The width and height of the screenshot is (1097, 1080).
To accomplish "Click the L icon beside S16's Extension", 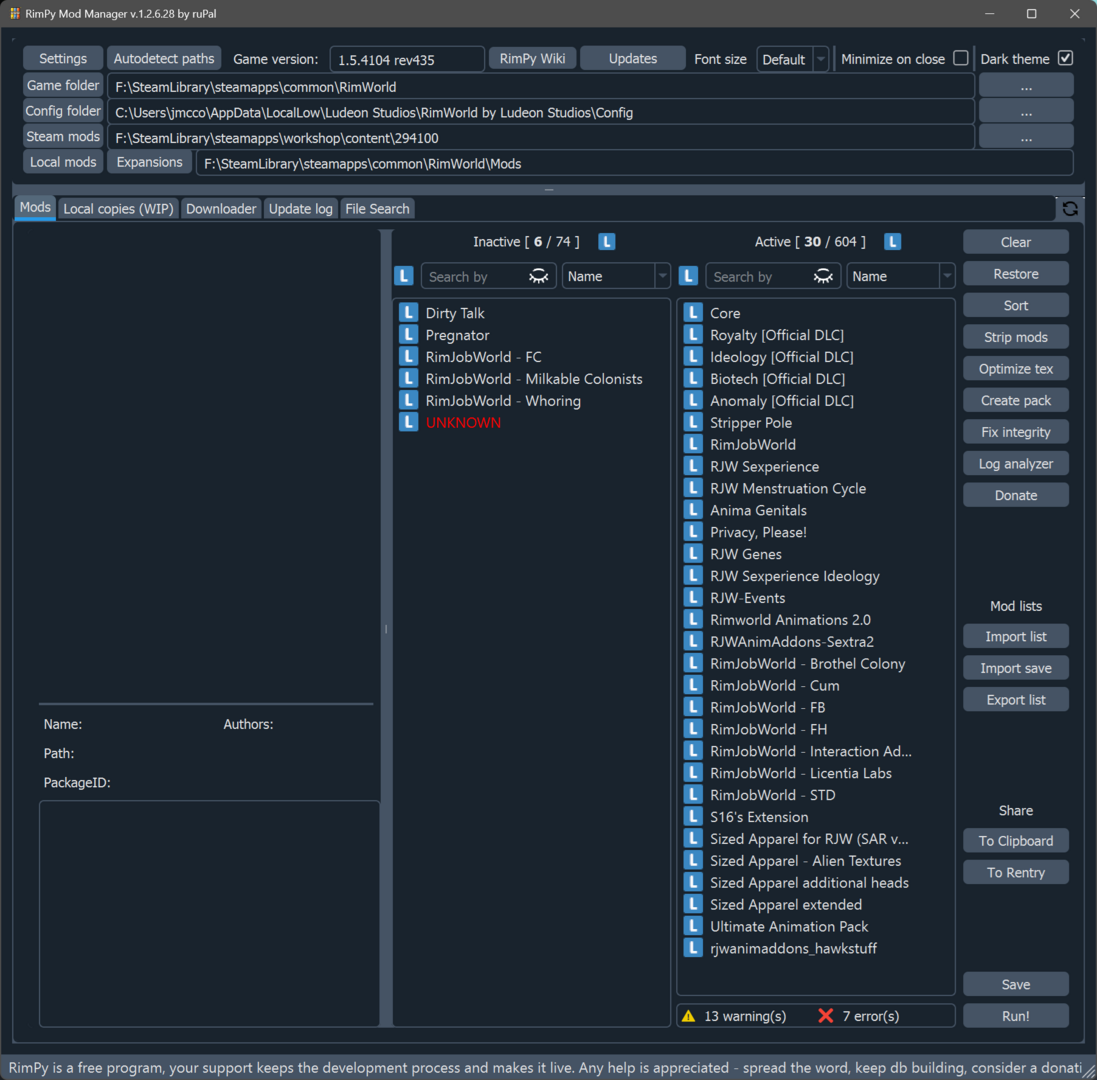I will click(693, 817).
